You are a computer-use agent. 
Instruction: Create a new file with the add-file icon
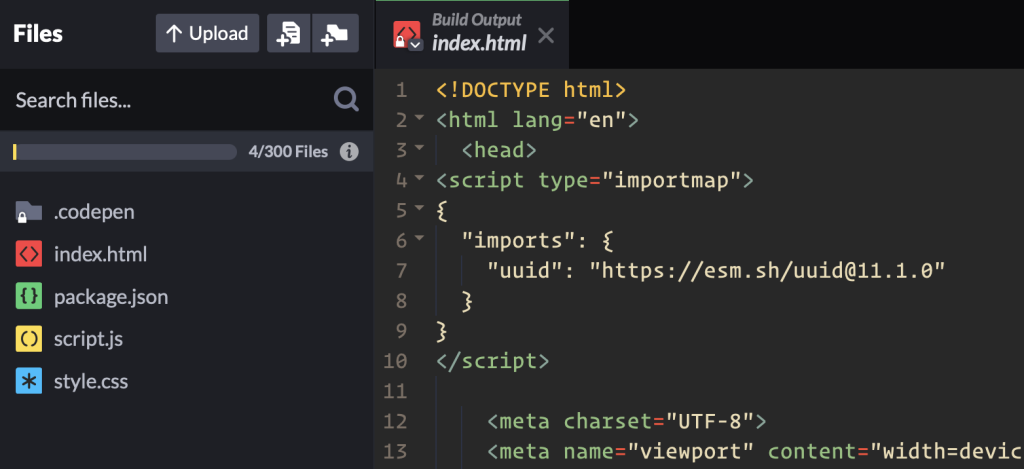(x=289, y=33)
